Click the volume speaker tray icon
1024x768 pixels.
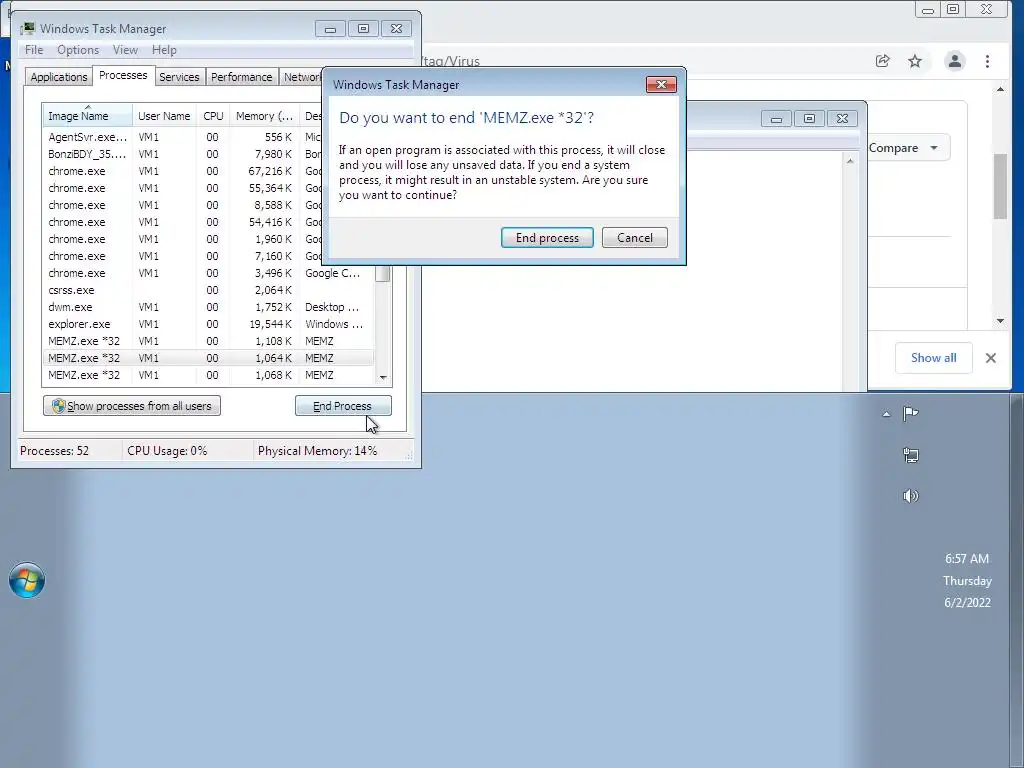pyautogui.click(x=910, y=496)
